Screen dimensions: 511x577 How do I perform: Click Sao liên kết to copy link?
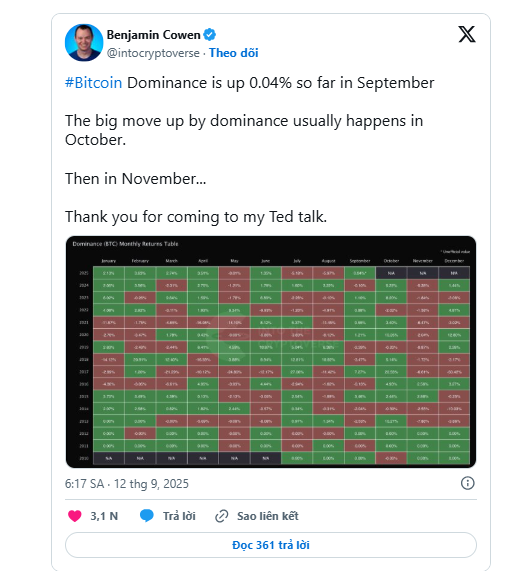point(268,516)
